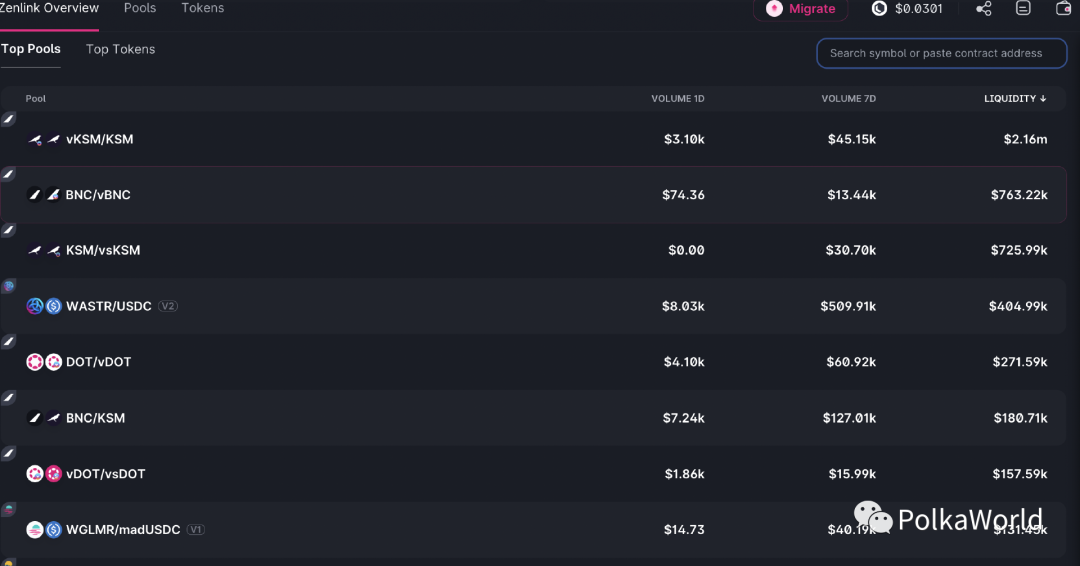Sort by Volume 1D column header
1080x566 pixels.
coord(677,99)
